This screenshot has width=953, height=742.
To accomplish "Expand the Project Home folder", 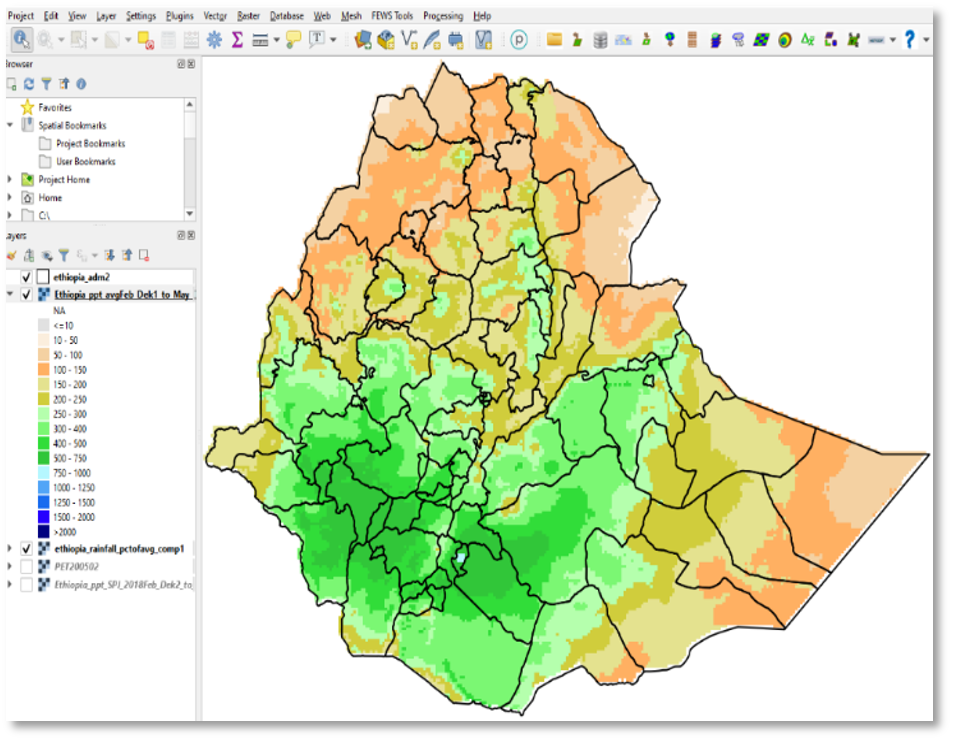I will click(10, 180).
